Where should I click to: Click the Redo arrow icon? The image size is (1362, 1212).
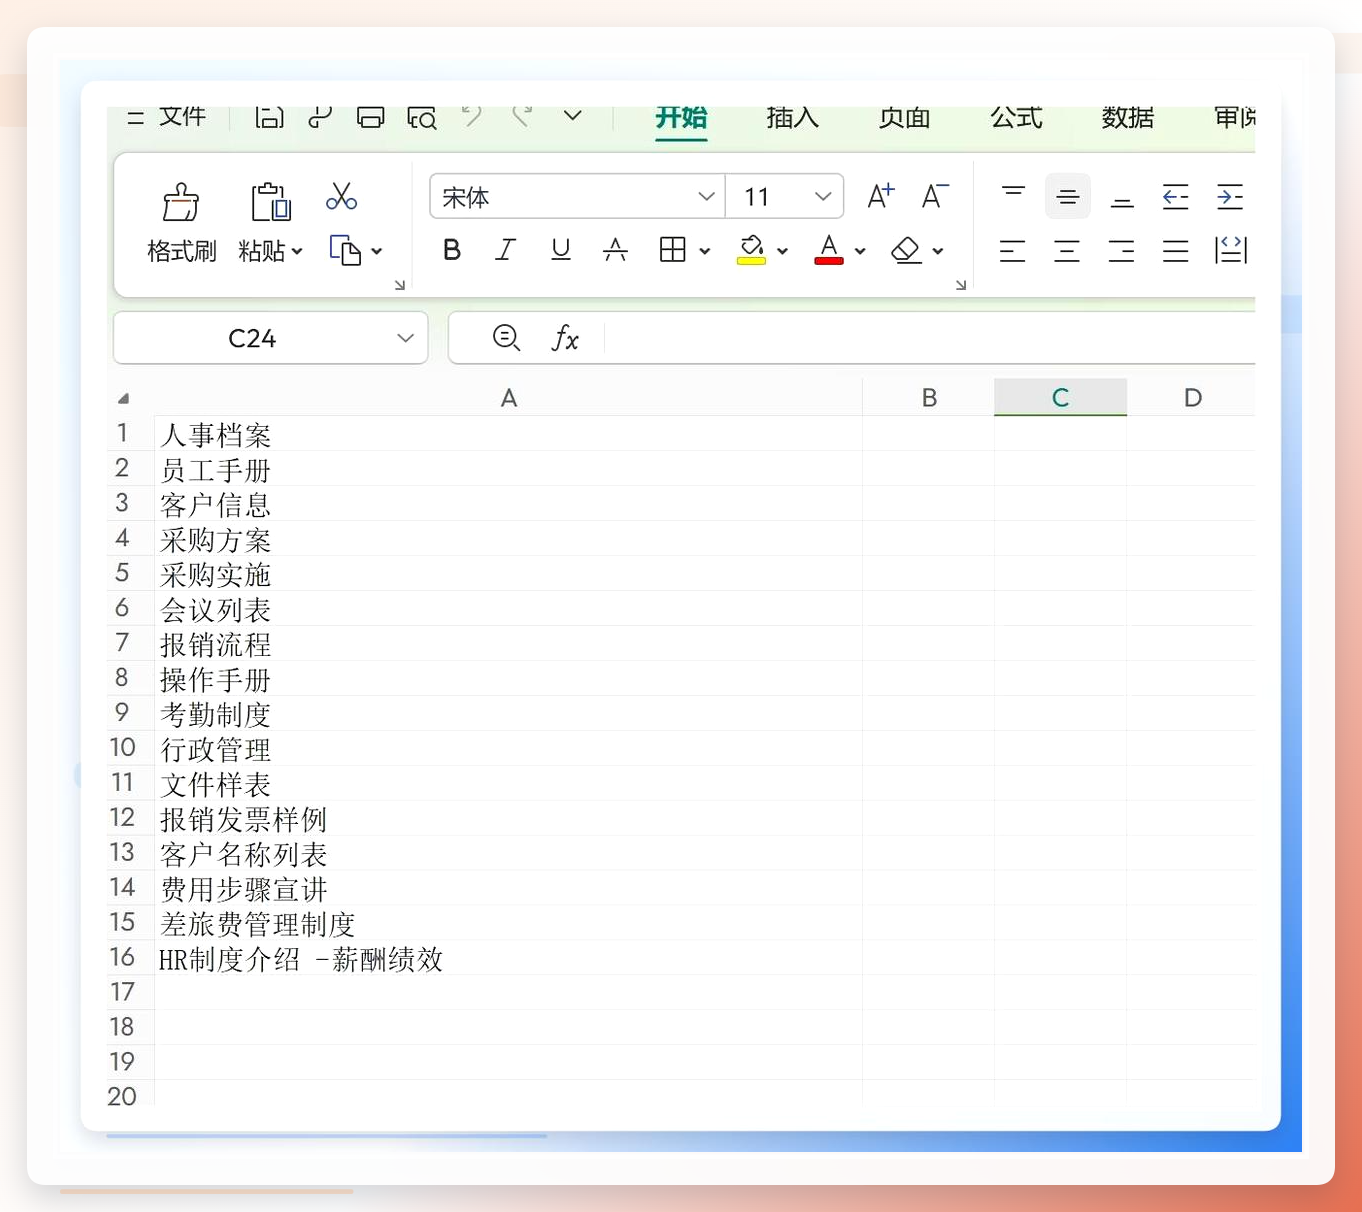click(x=520, y=116)
